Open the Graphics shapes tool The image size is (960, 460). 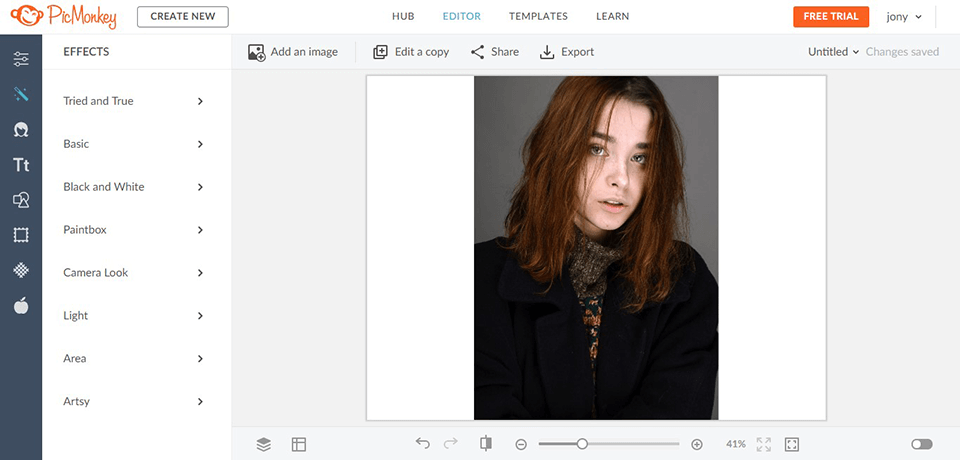coord(21,201)
